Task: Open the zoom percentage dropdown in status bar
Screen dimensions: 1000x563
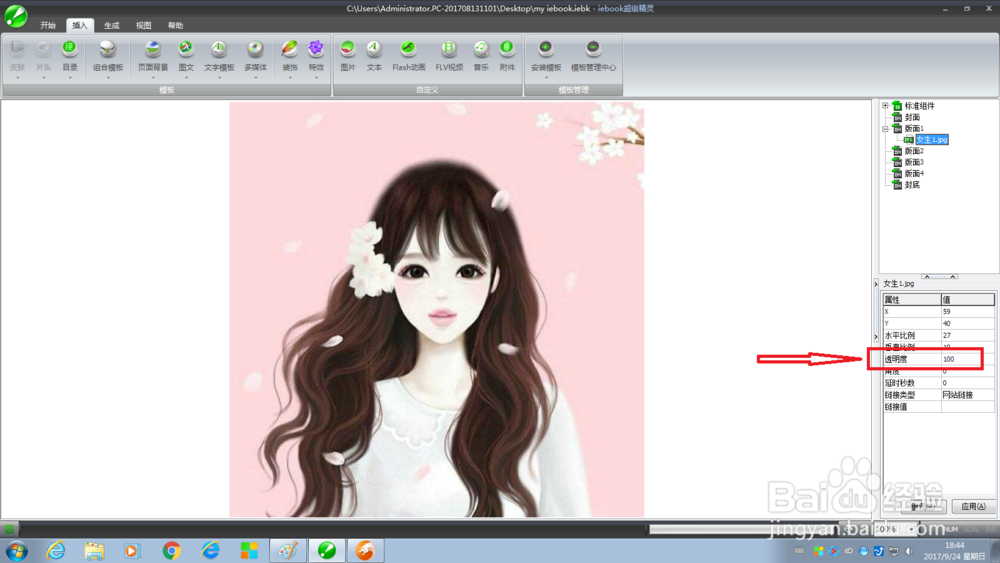Action: [911, 529]
